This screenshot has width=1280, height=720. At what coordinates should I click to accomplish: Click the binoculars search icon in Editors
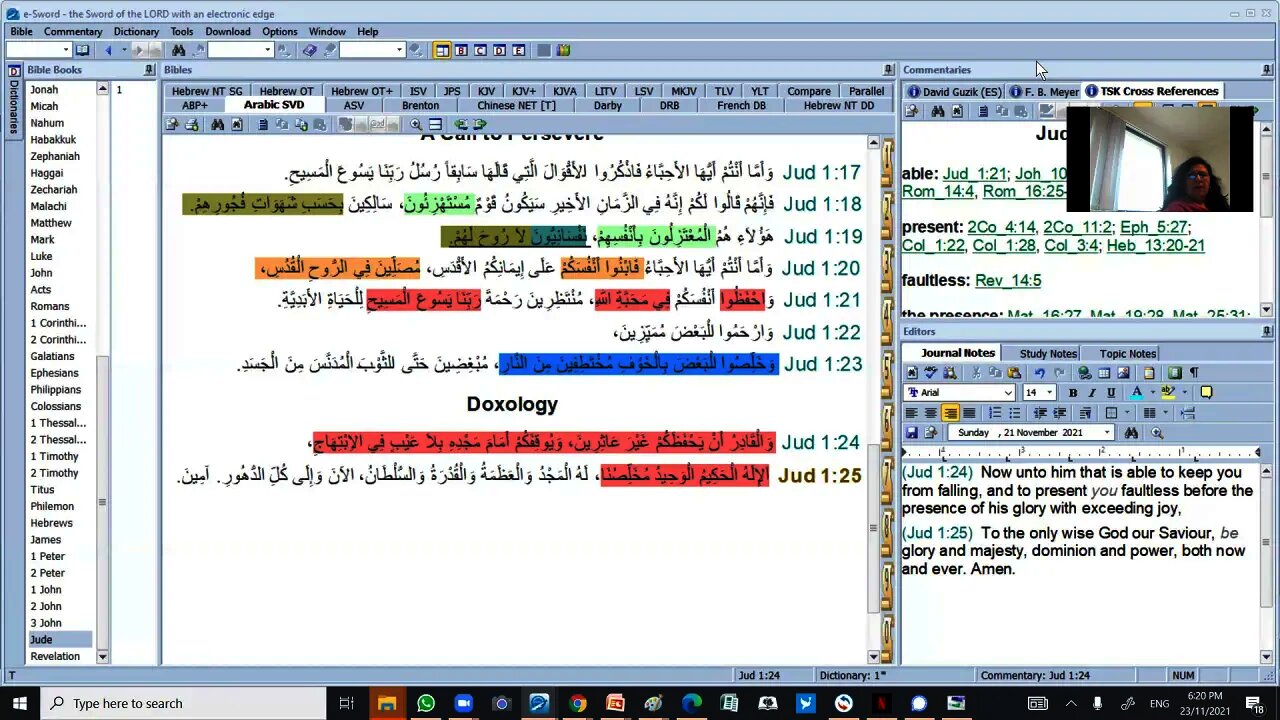[x=1131, y=433]
